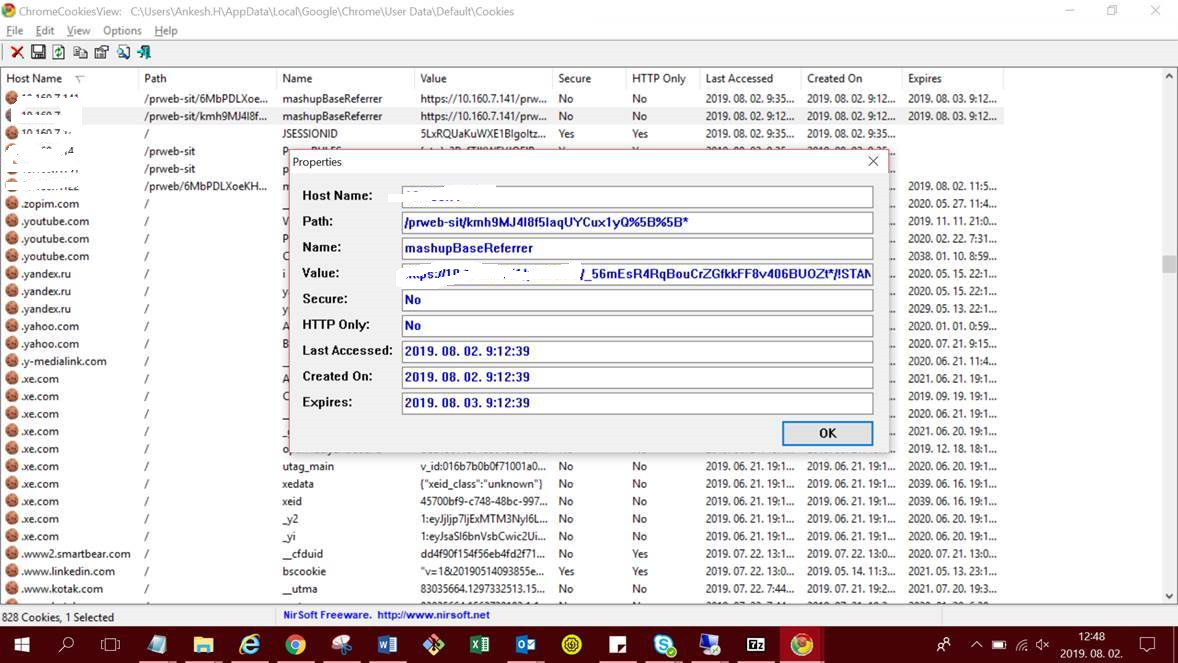
Task: Click the xeid cookie name cell
Action: click(x=292, y=501)
